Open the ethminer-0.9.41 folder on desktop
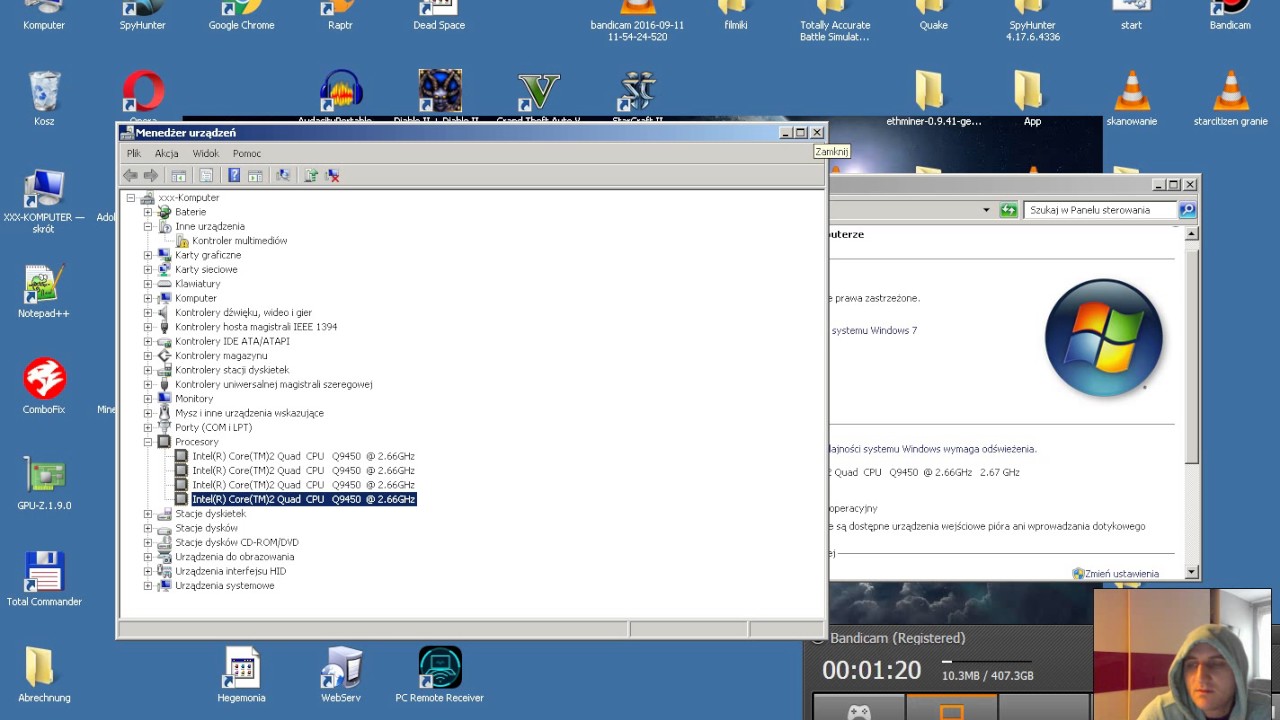The width and height of the screenshot is (1280, 720). 934,98
